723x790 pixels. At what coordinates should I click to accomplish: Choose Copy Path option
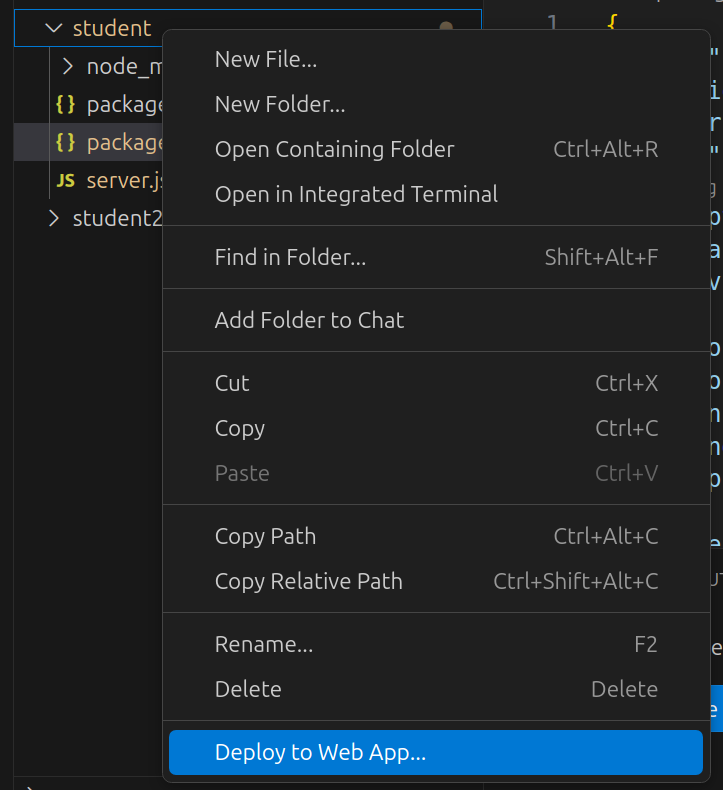(265, 536)
